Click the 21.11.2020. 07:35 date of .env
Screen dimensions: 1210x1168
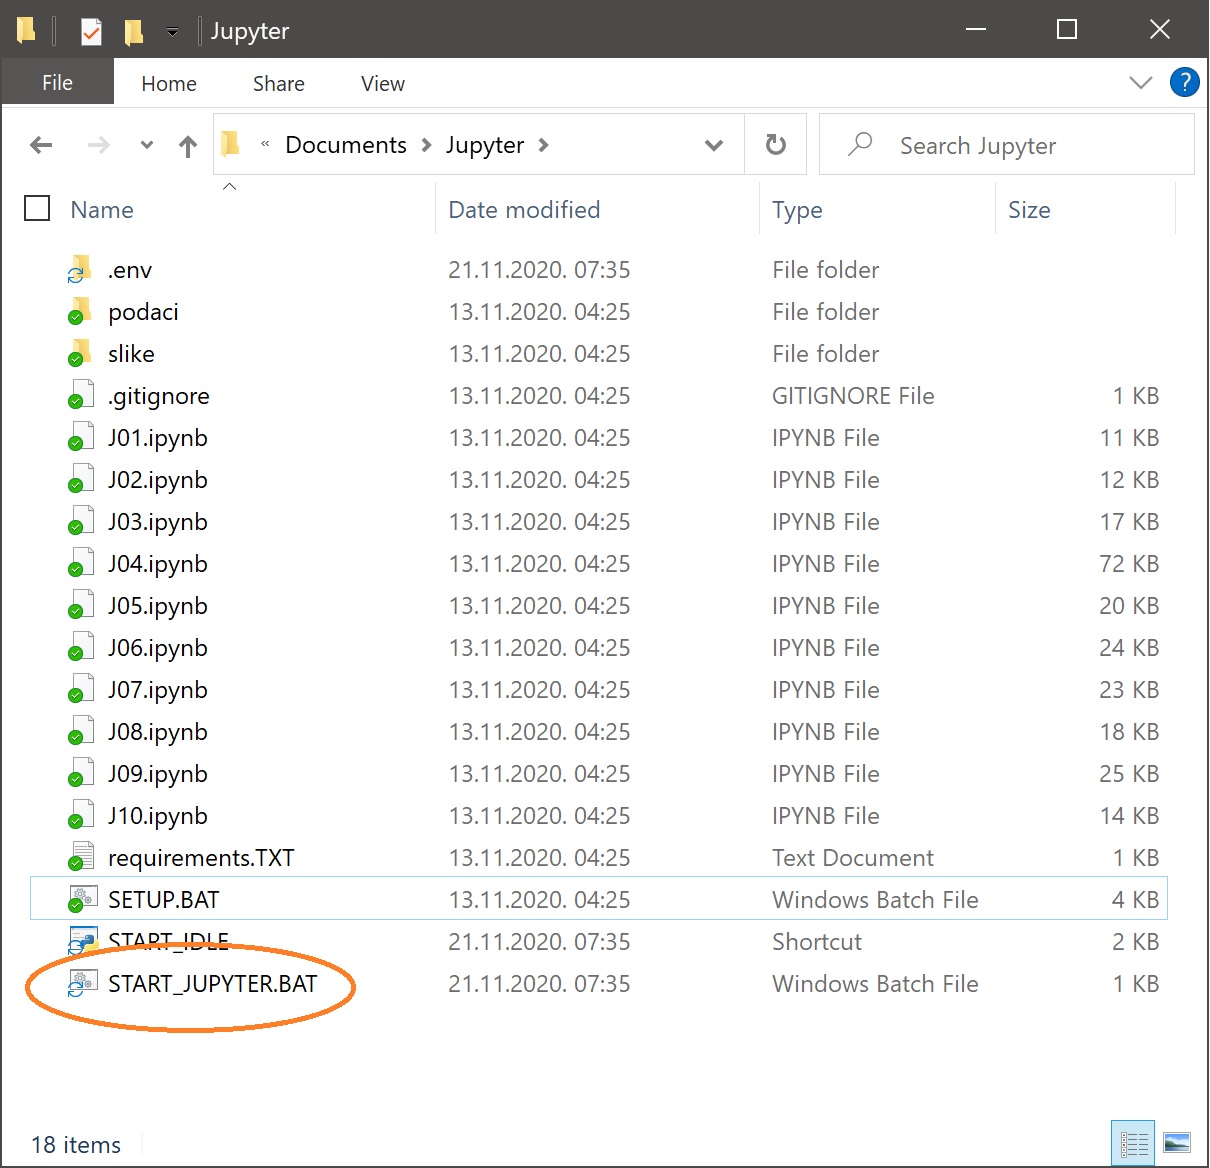539,270
